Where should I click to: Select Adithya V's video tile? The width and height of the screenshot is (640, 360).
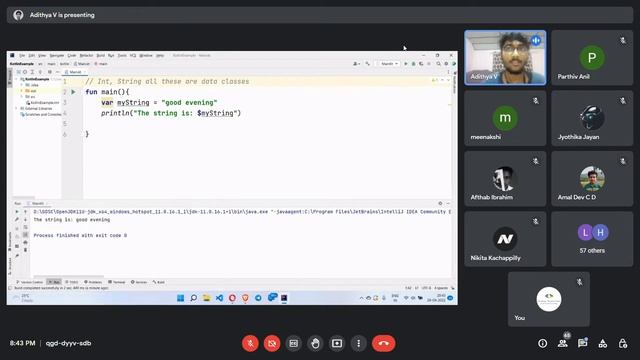tap(505, 58)
